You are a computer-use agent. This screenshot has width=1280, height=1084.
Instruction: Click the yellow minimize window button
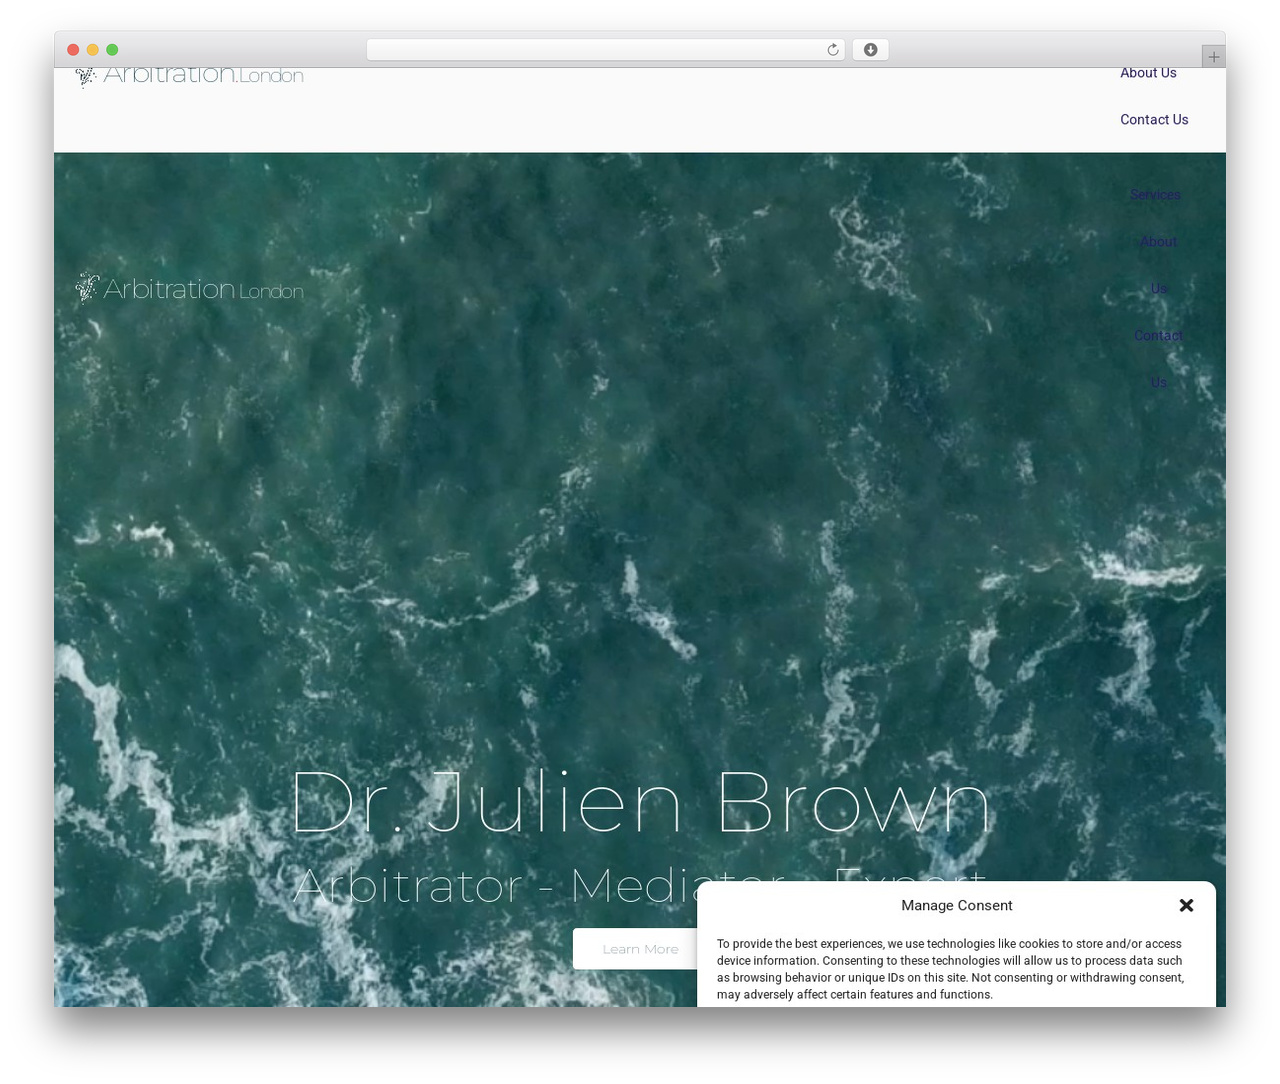[x=93, y=50]
